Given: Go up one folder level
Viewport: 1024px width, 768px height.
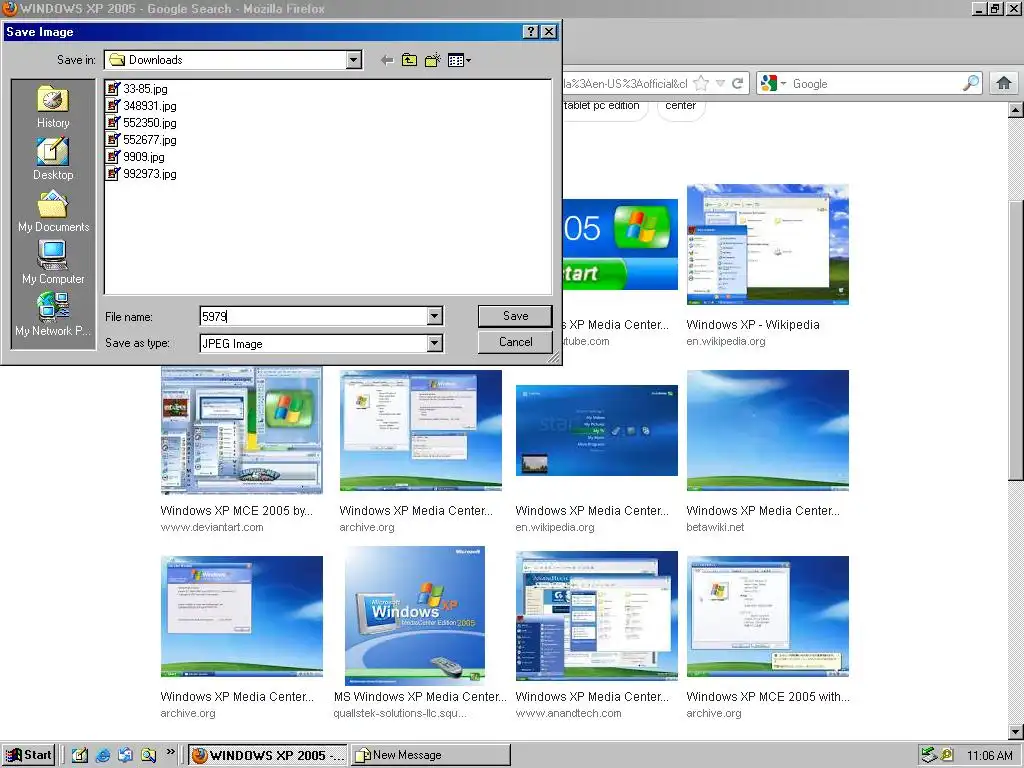Looking at the screenshot, I should tap(409, 60).
